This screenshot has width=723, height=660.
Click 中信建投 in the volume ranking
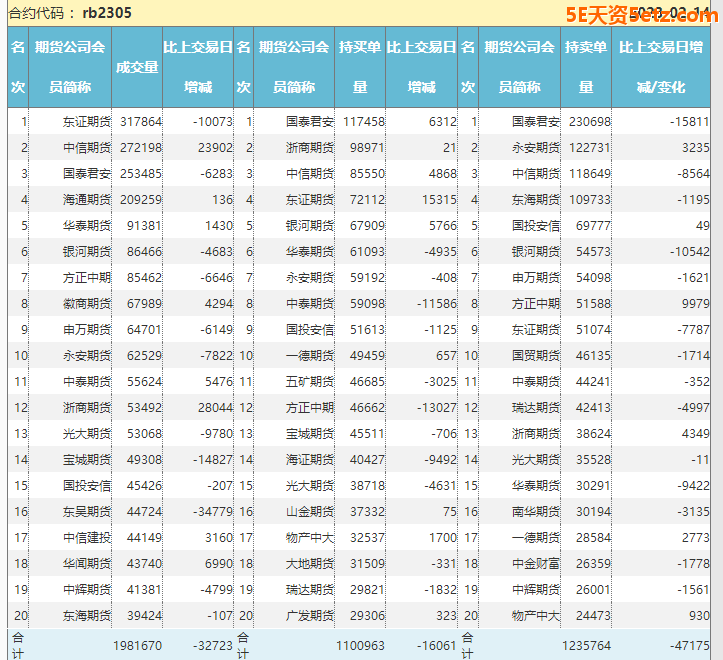point(87,538)
